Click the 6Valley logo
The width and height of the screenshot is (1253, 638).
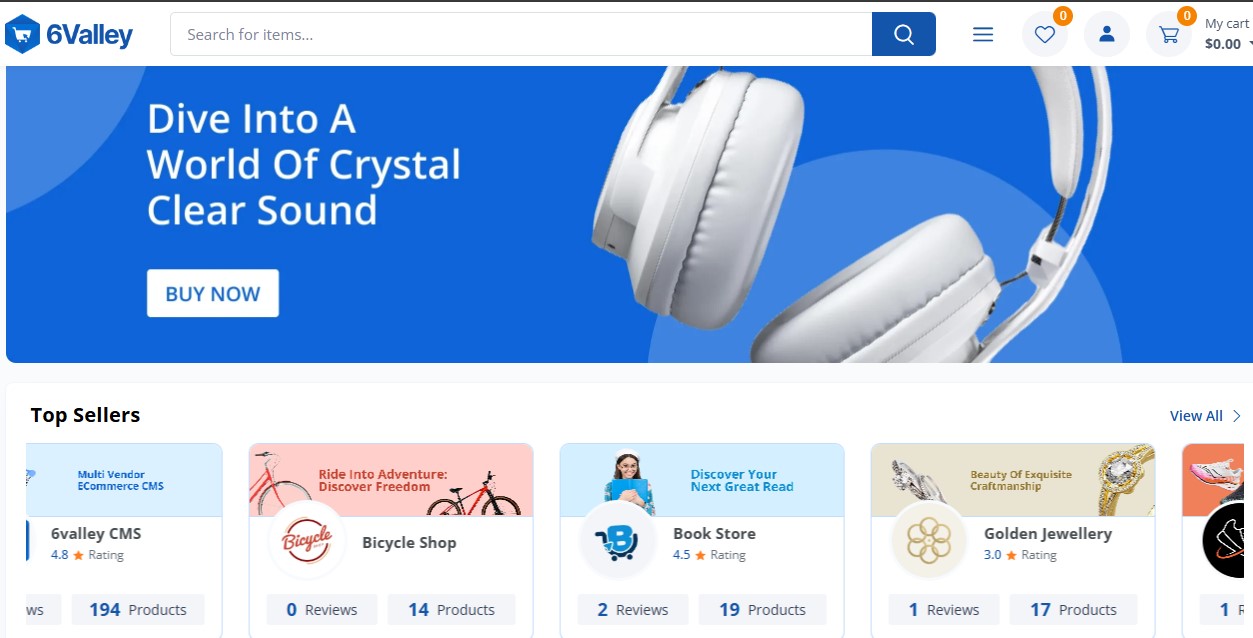tap(69, 35)
